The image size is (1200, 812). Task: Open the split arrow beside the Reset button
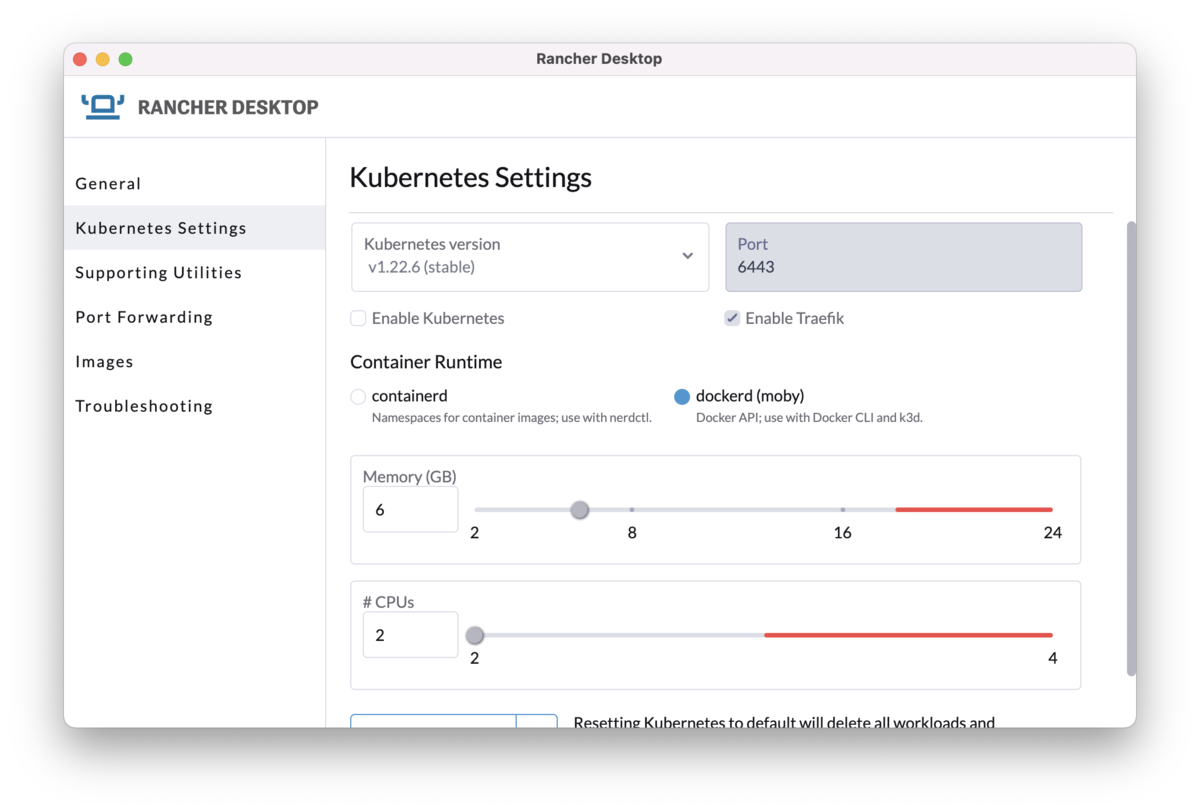(x=537, y=721)
